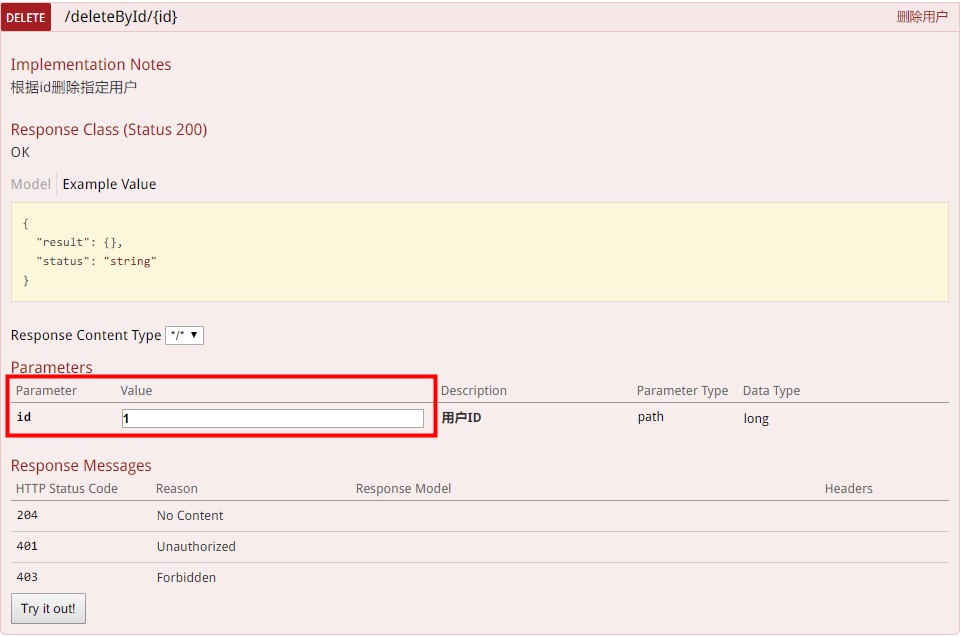Click the red DELETE method badge
The image size is (962, 637).
pyautogui.click(x=26, y=17)
